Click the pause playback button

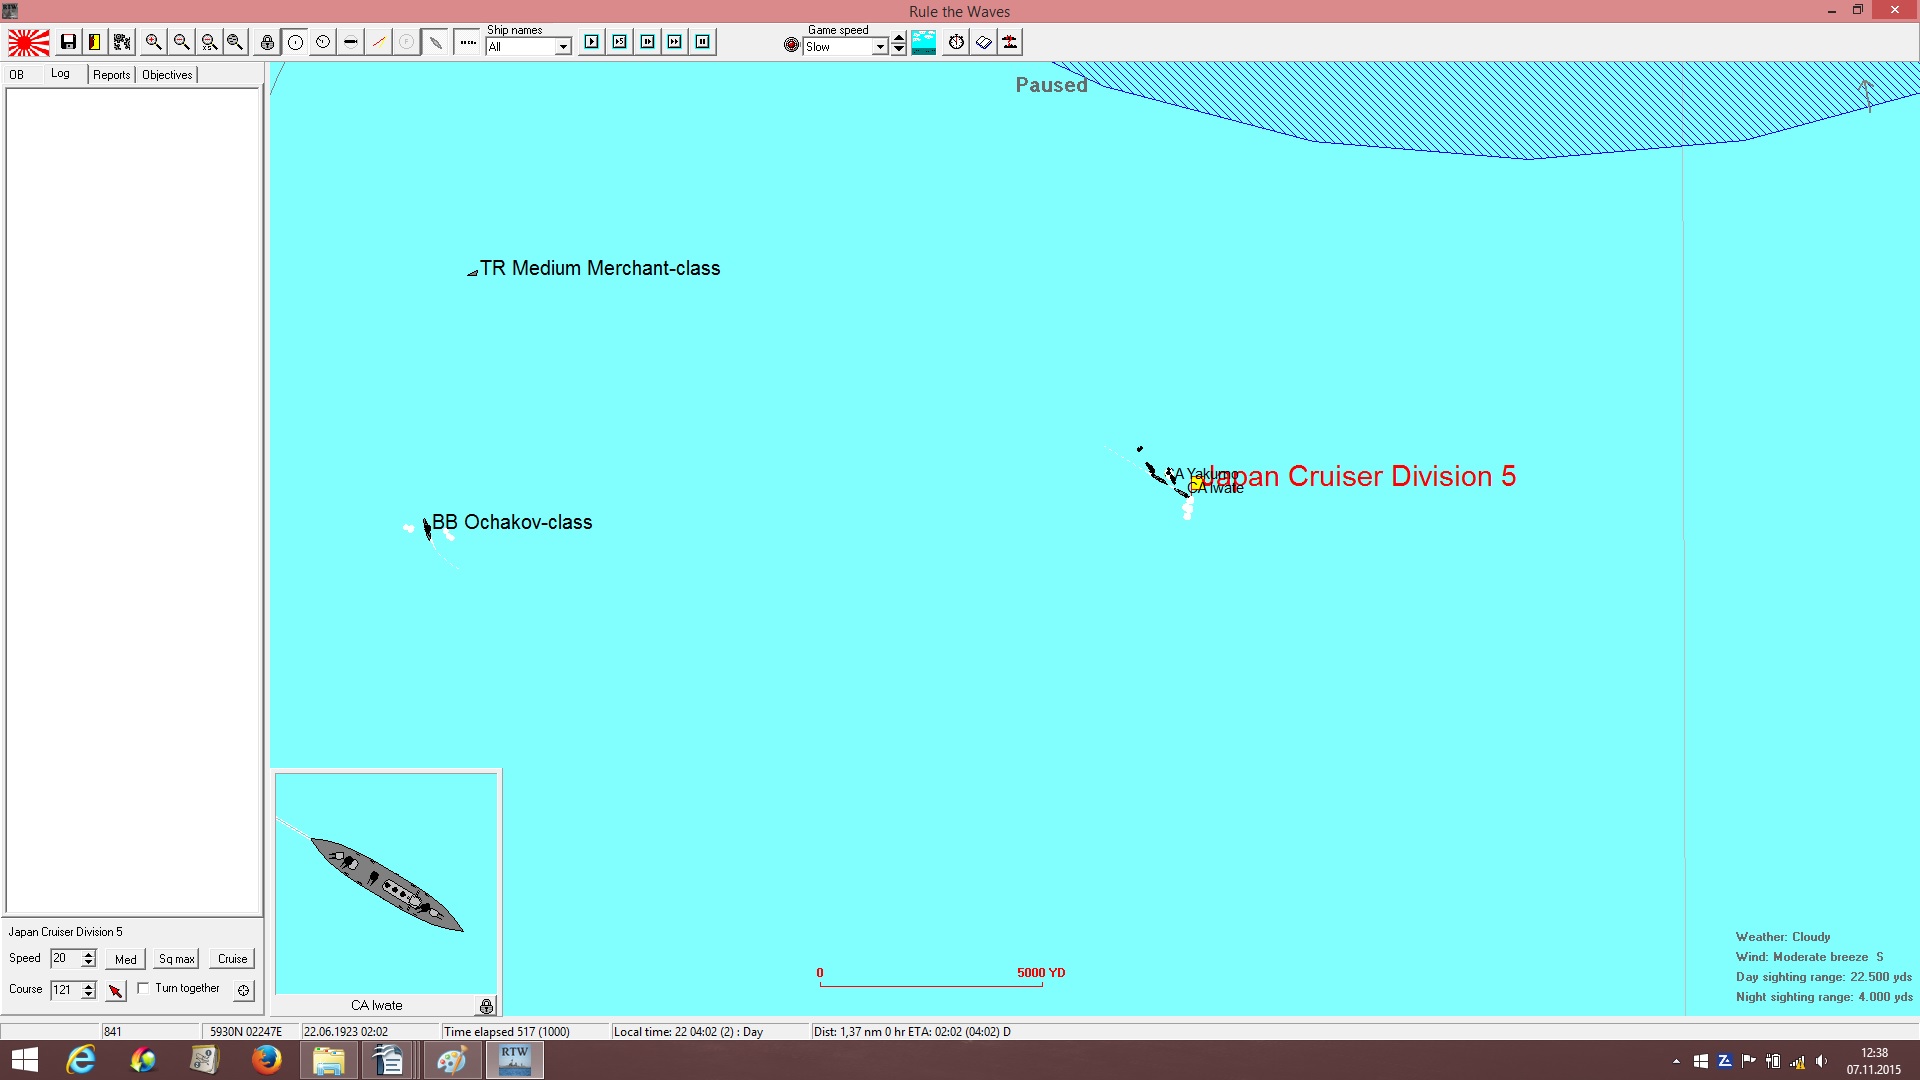click(703, 42)
